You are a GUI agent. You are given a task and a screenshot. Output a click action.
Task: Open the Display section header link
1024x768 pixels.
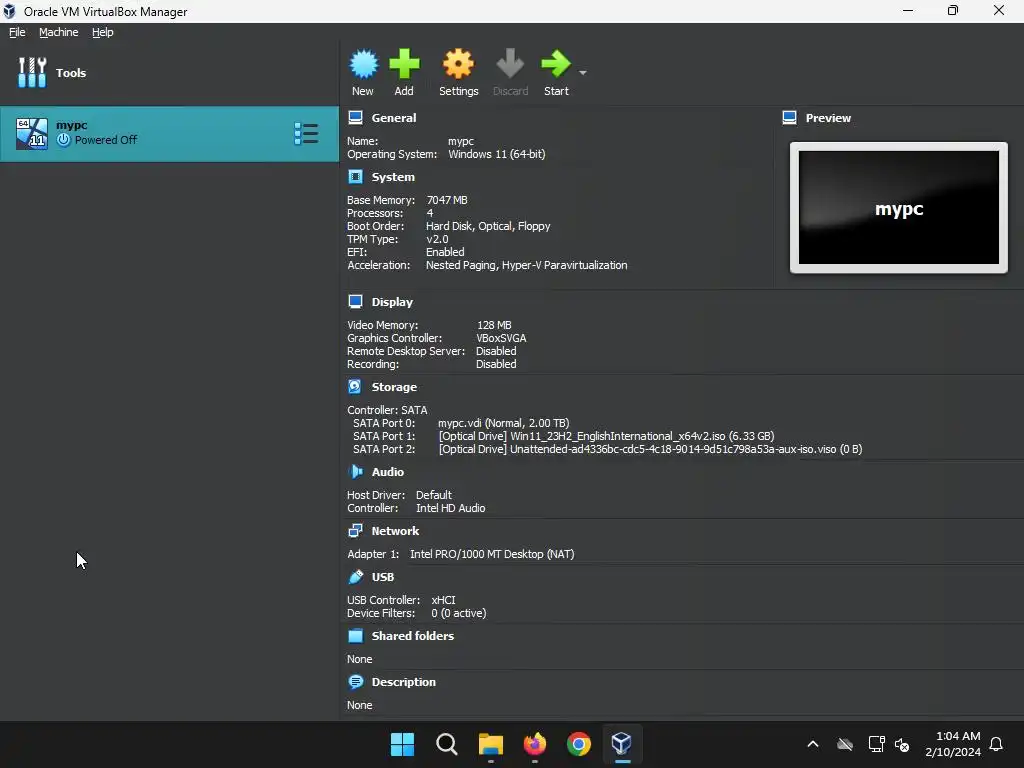pos(392,302)
